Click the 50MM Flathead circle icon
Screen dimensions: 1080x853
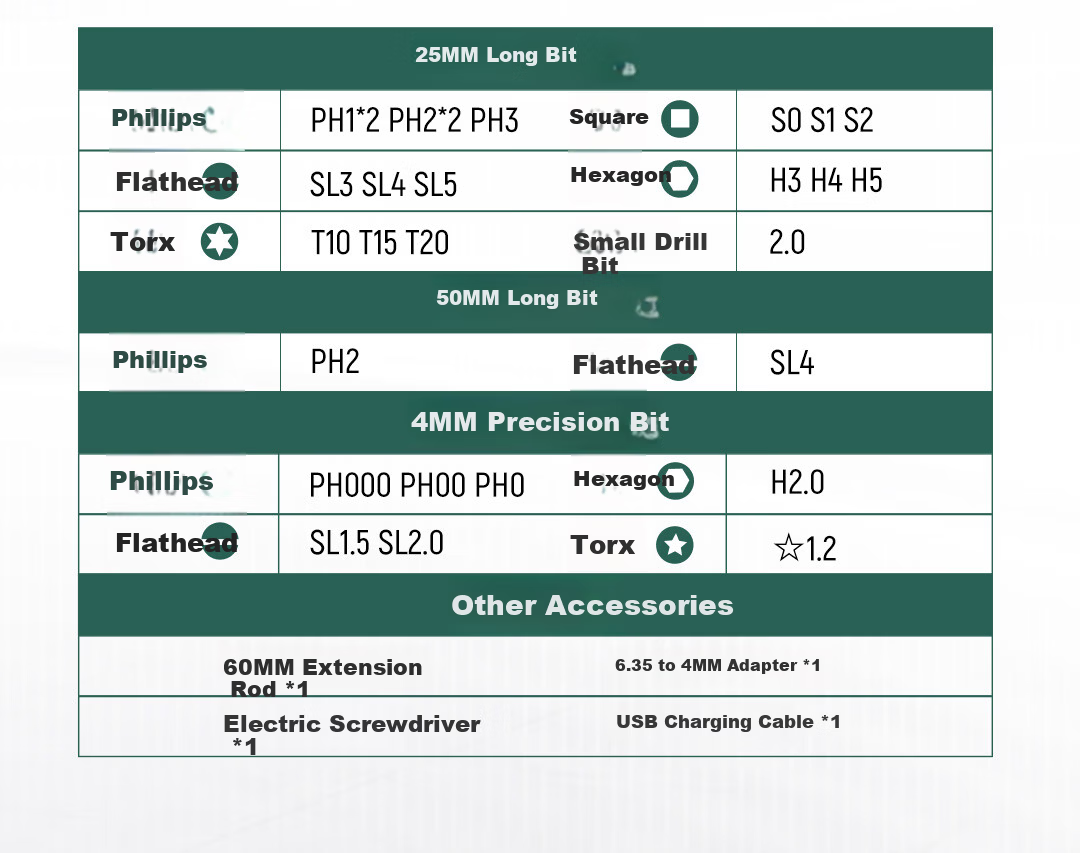pyautogui.click(x=678, y=362)
